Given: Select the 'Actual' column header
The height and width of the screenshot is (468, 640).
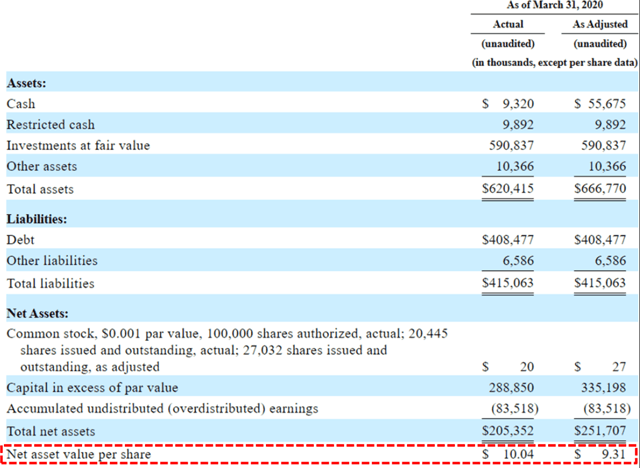Looking at the screenshot, I should (x=508, y=24).
